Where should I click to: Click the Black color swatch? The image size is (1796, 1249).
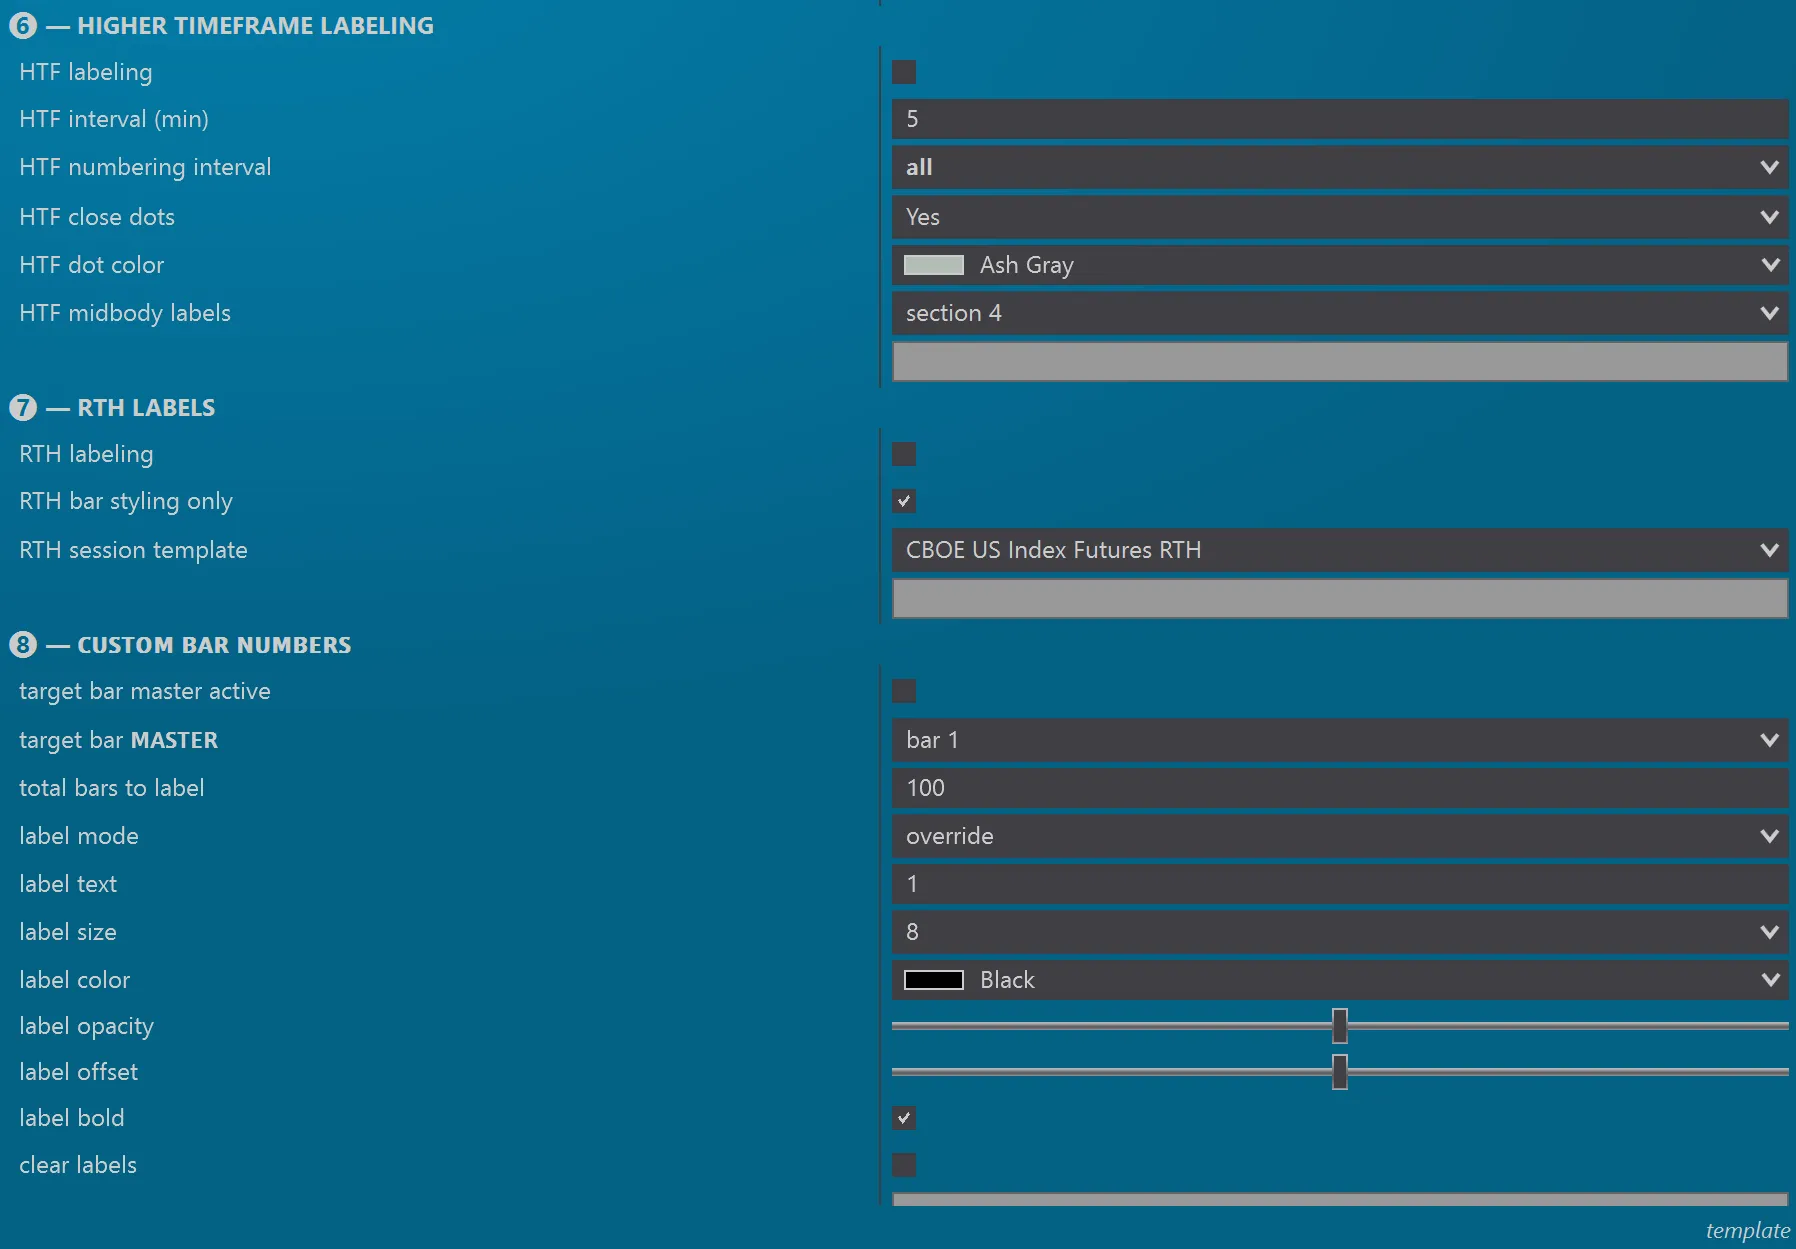pyautogui.click(x=934, y=980)
